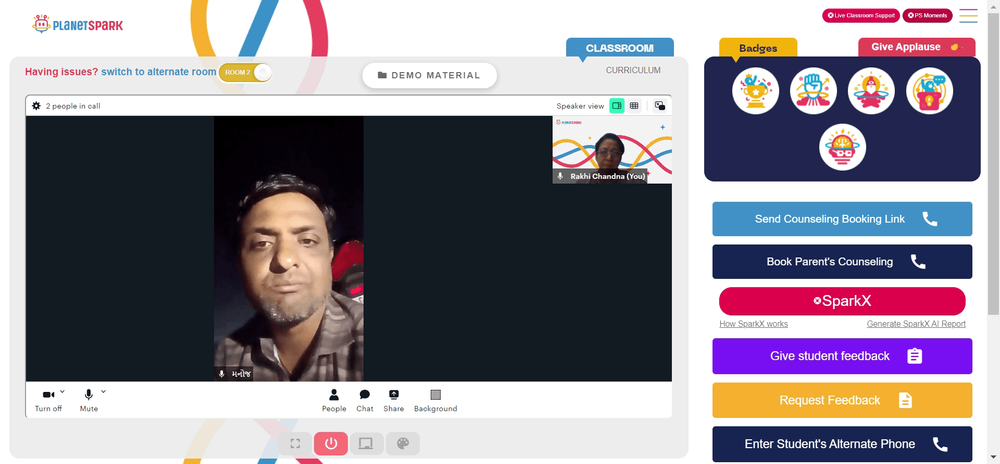This screenshot has height=464, width=1000.
Task: Click Request Feedback button
Action: point(842,400)
